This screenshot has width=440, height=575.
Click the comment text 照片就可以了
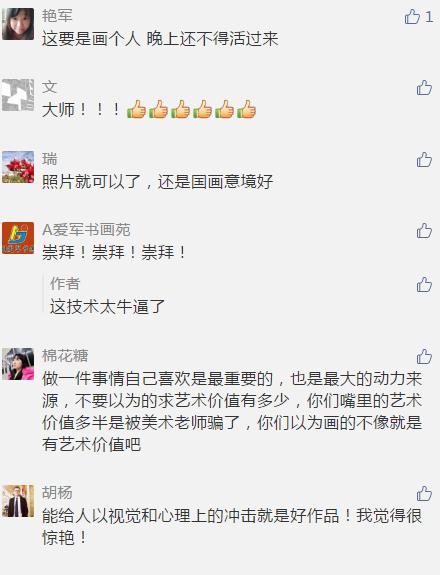click(92, 182)
